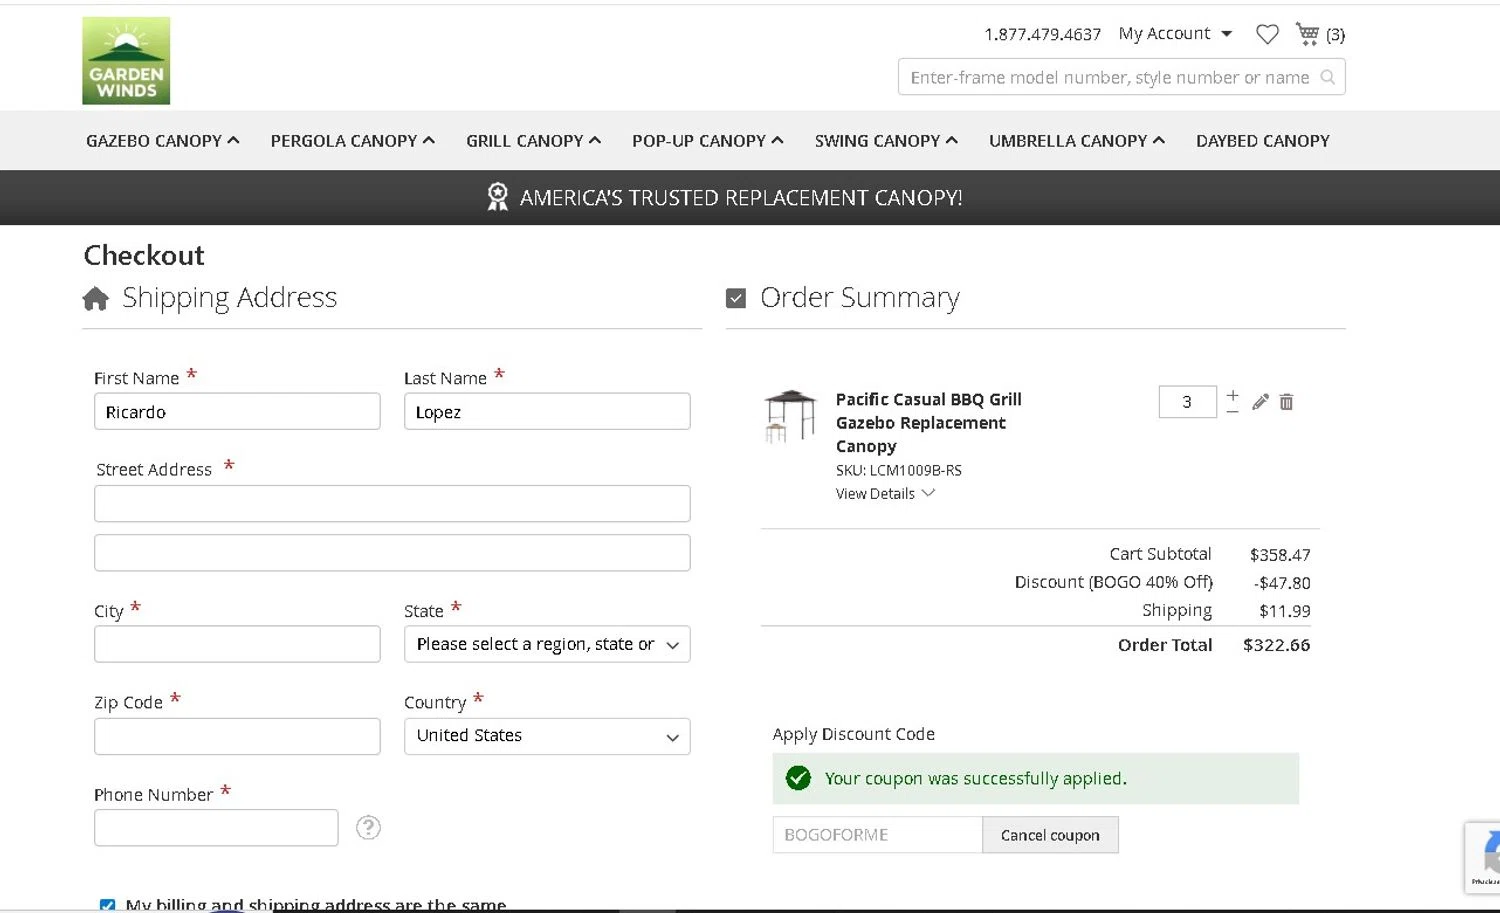Screen dimensions: 1500x913
Task: Open the Pacific Casual BBQ Grill product link
Action: [929, 422]
